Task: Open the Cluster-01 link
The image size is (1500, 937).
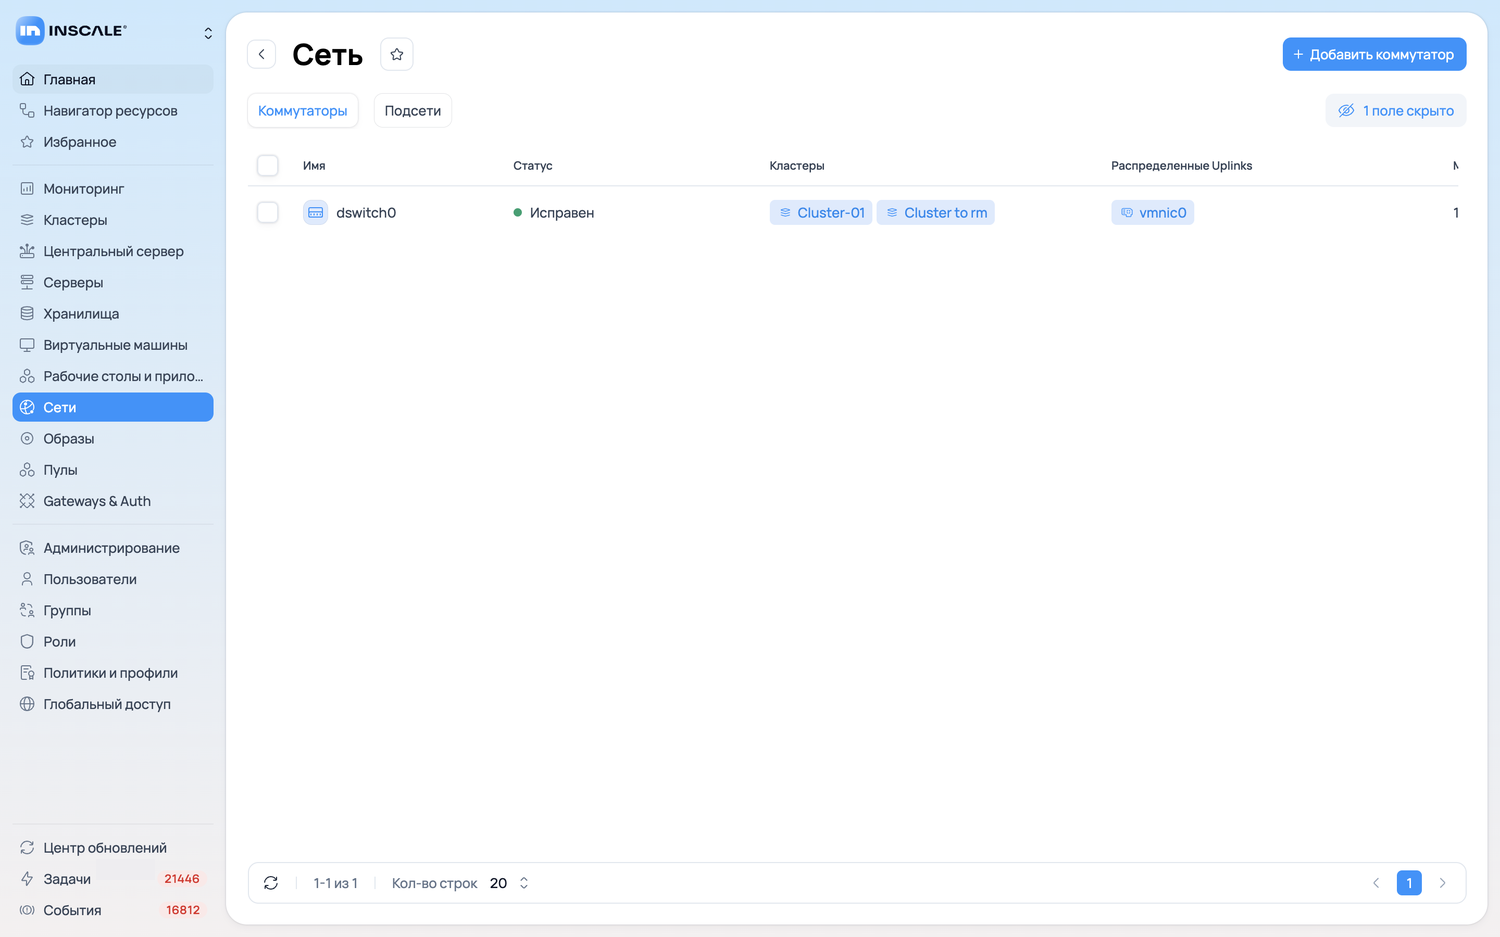Action: click(821, 213)
